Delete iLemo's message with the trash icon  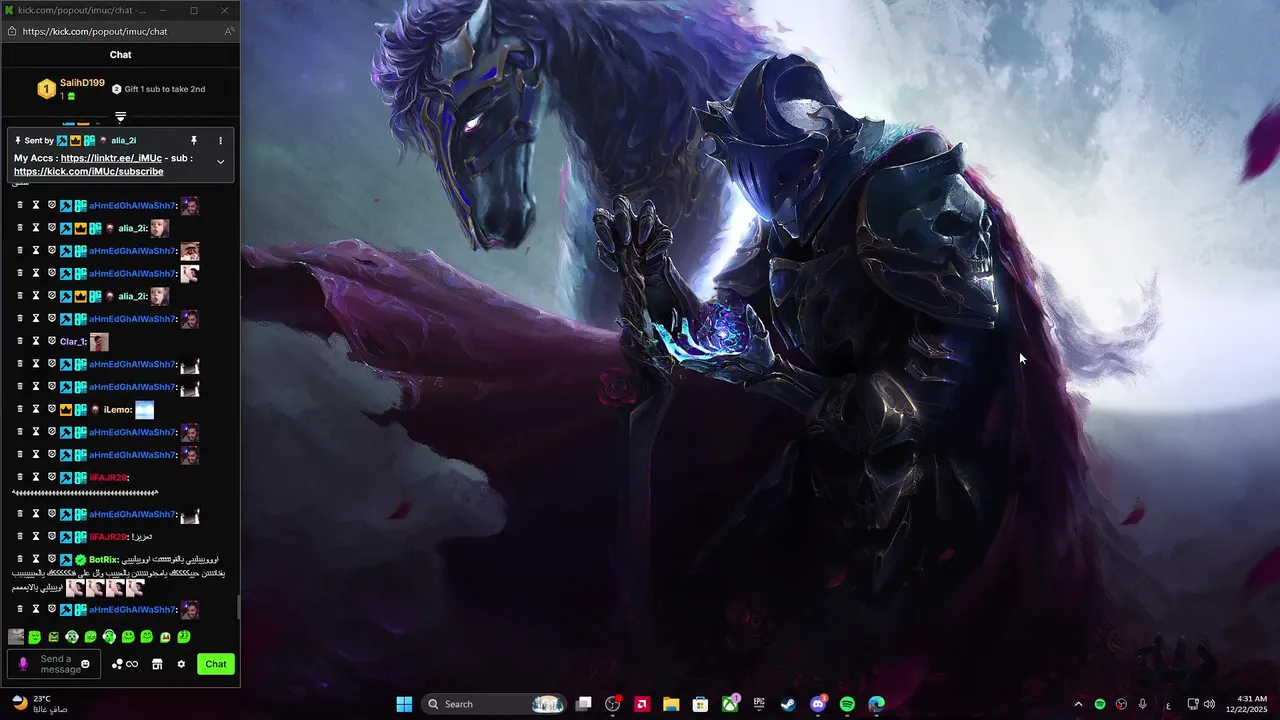coord(20,409)
